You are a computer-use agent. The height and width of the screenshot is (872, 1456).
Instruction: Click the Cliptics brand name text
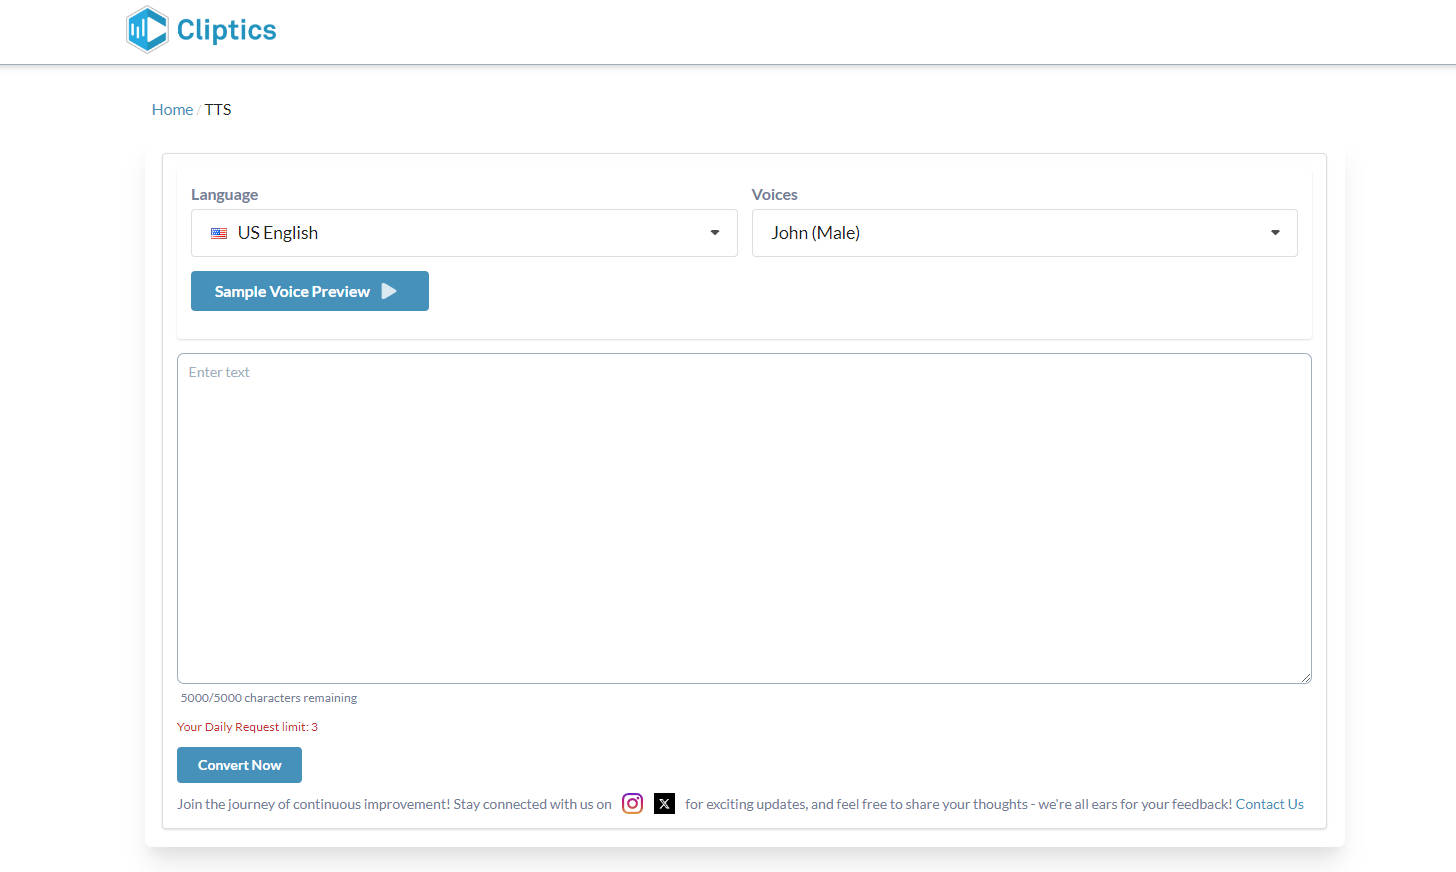pyautogui.click(x=226, y=30)
